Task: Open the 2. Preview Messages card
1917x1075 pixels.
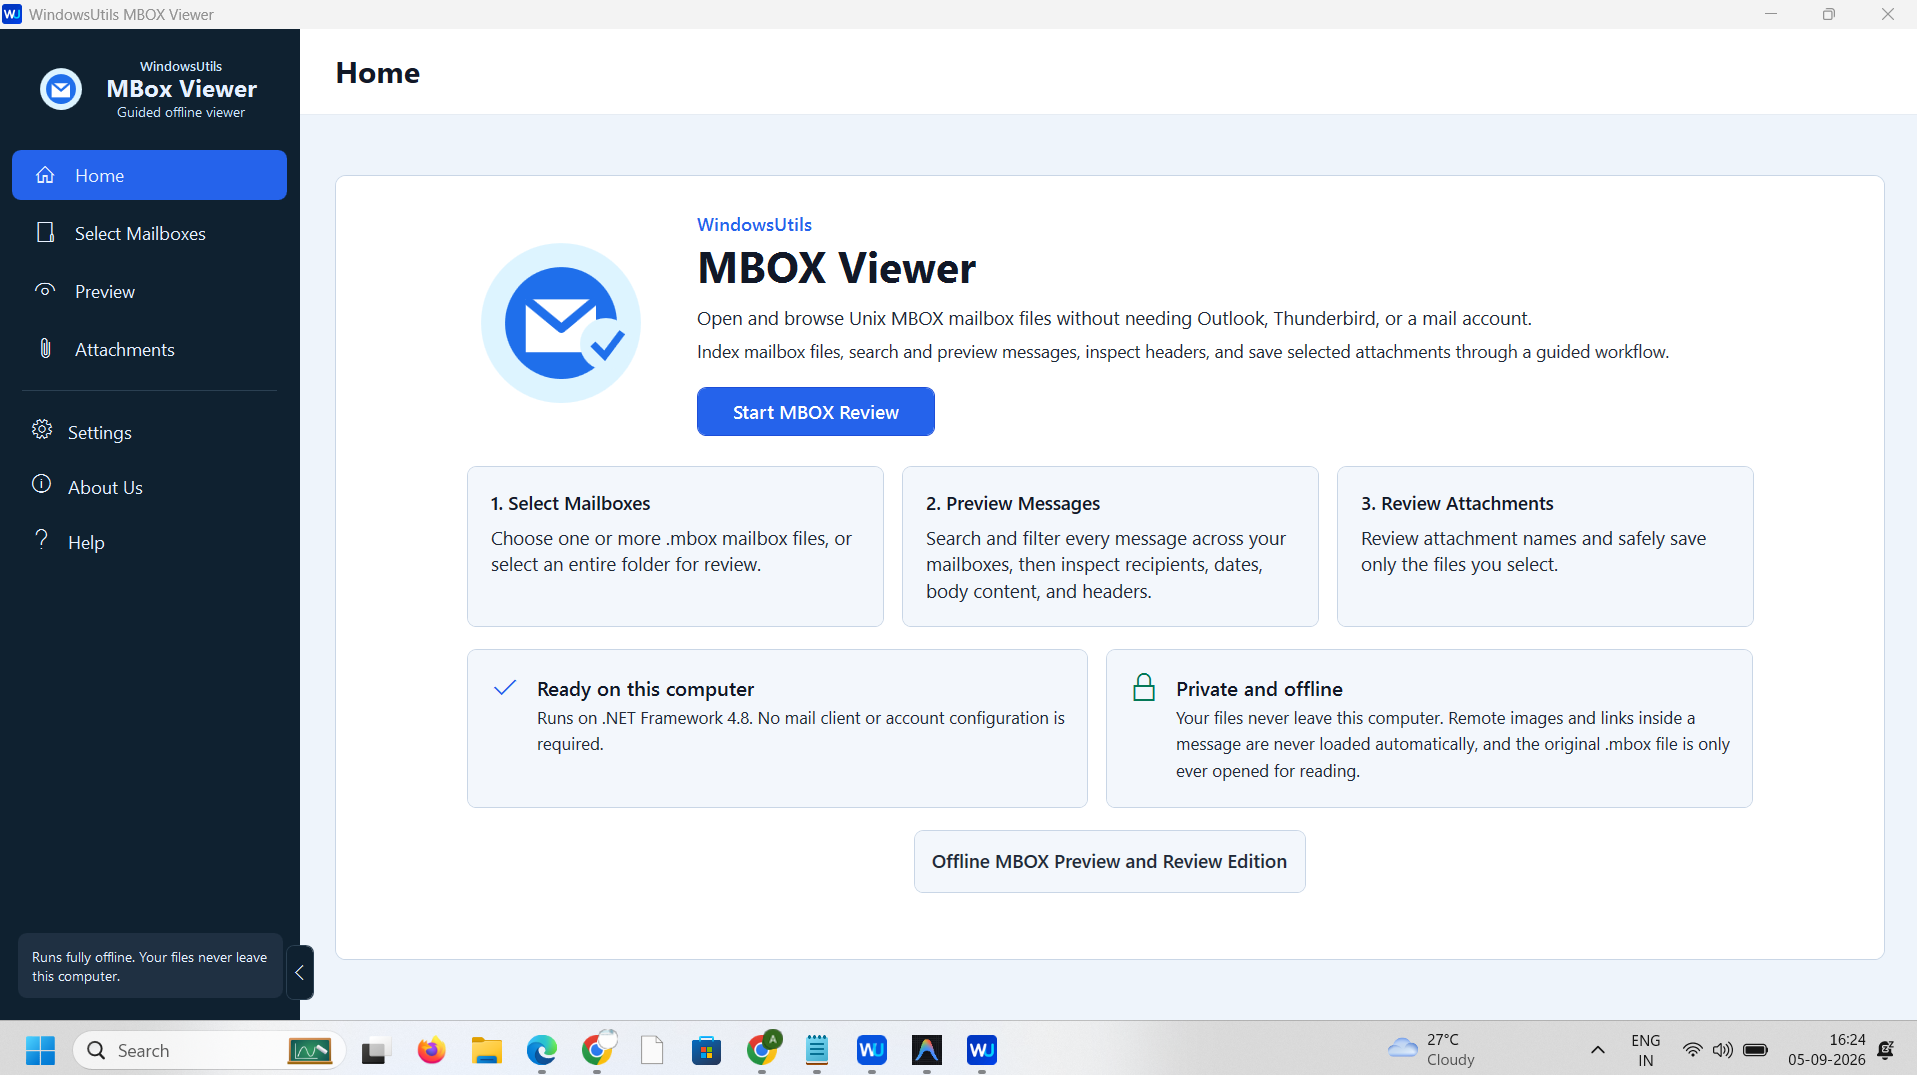Action: tap(1110, 546)
